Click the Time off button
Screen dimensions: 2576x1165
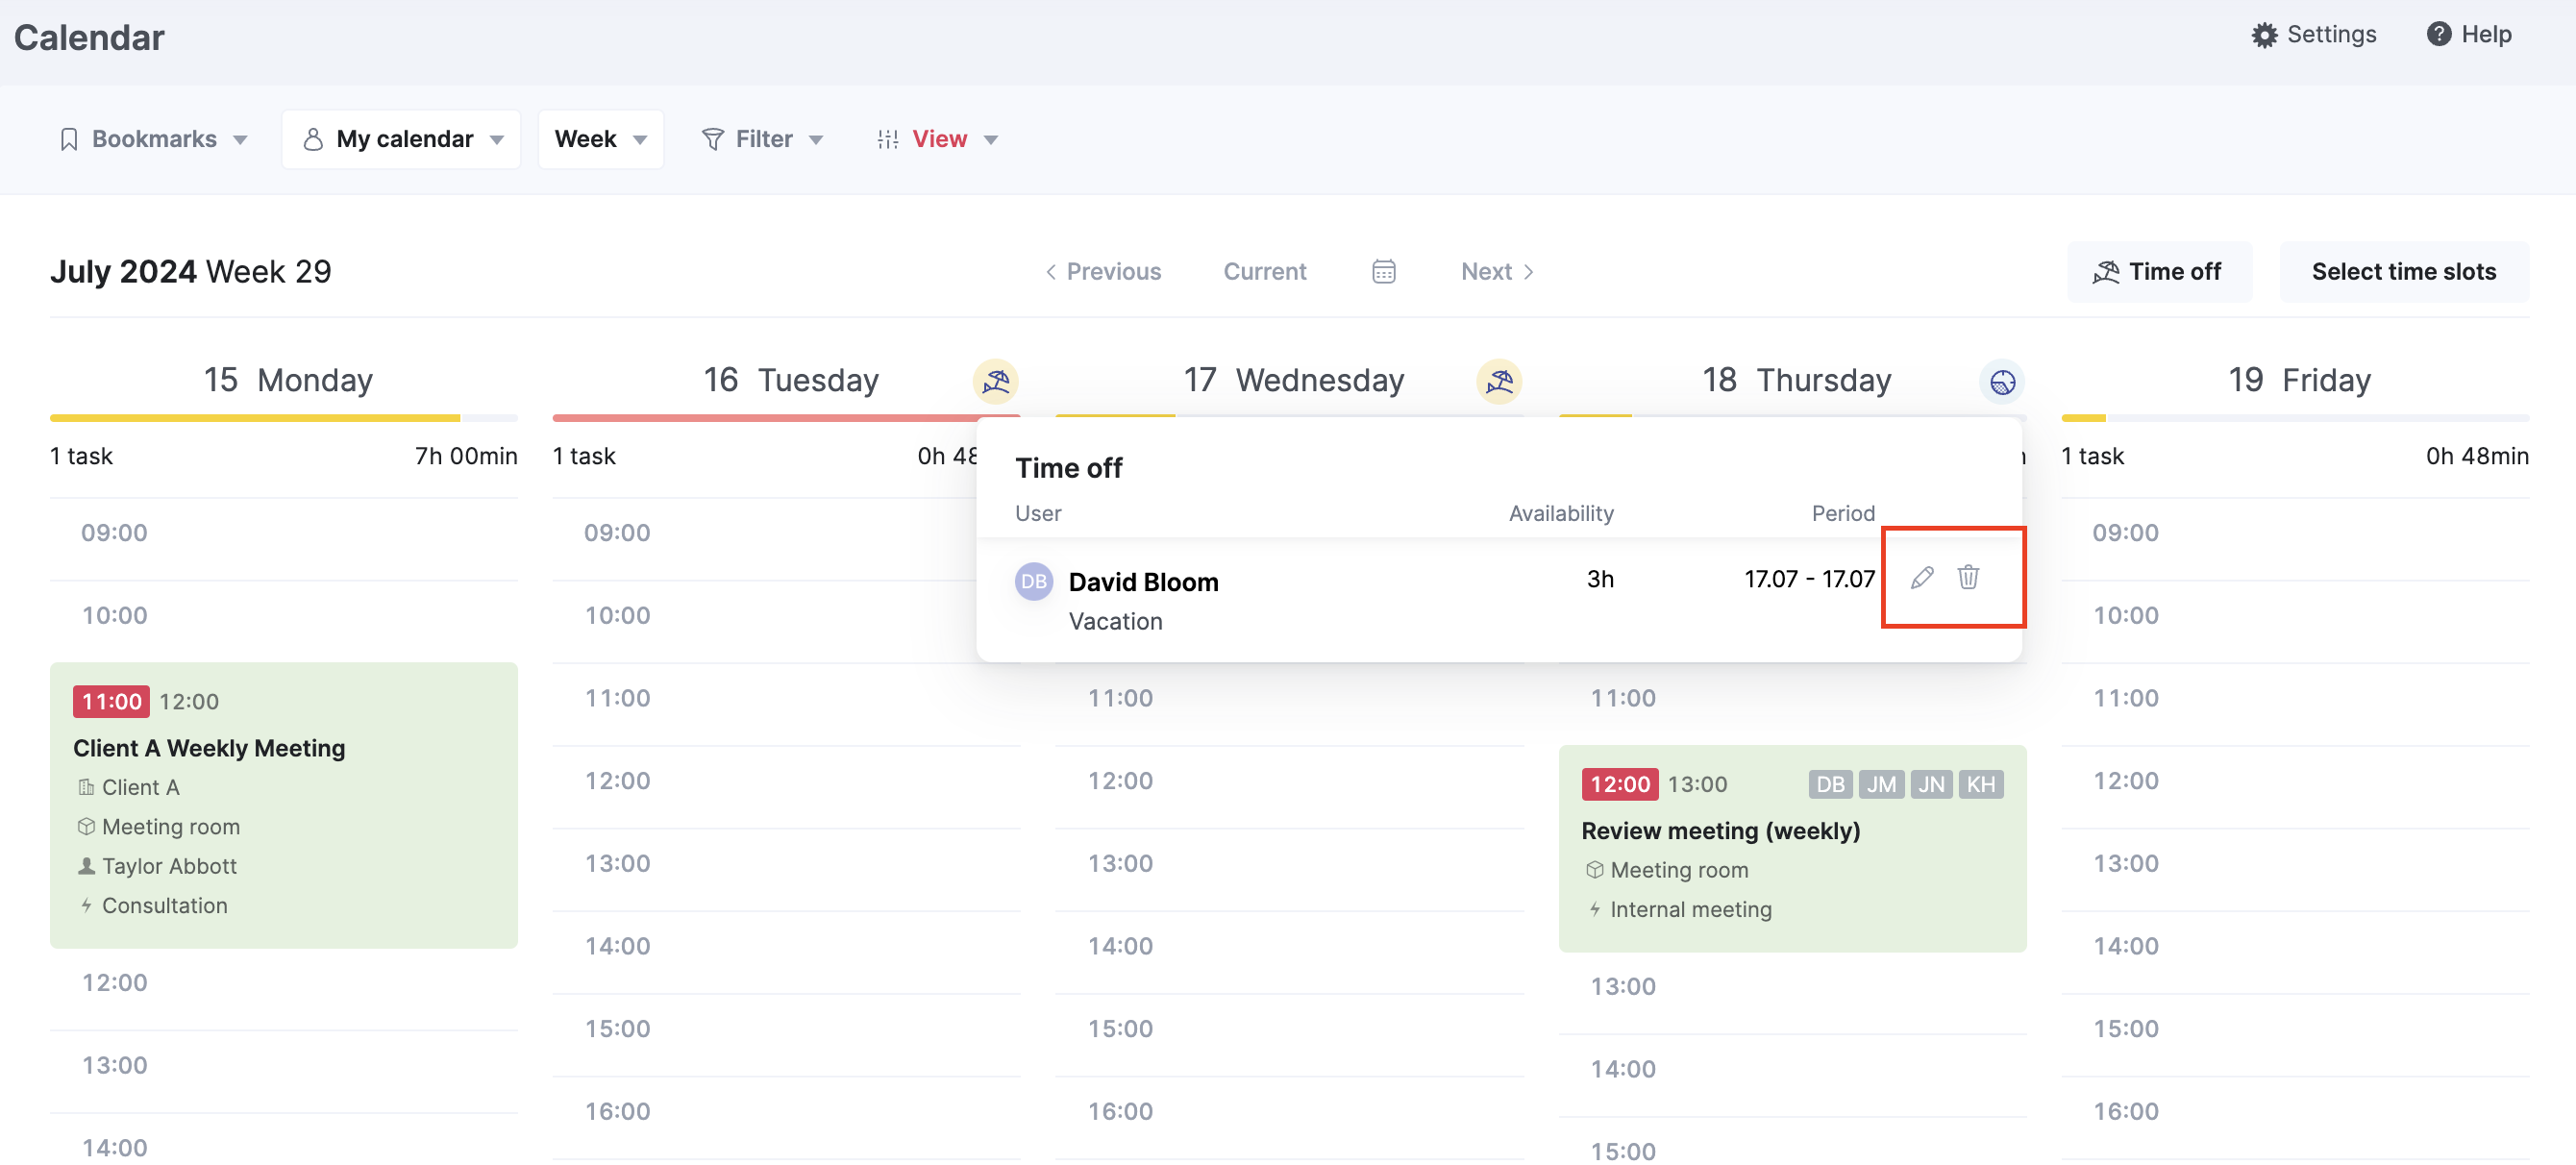pos(2159,271)
